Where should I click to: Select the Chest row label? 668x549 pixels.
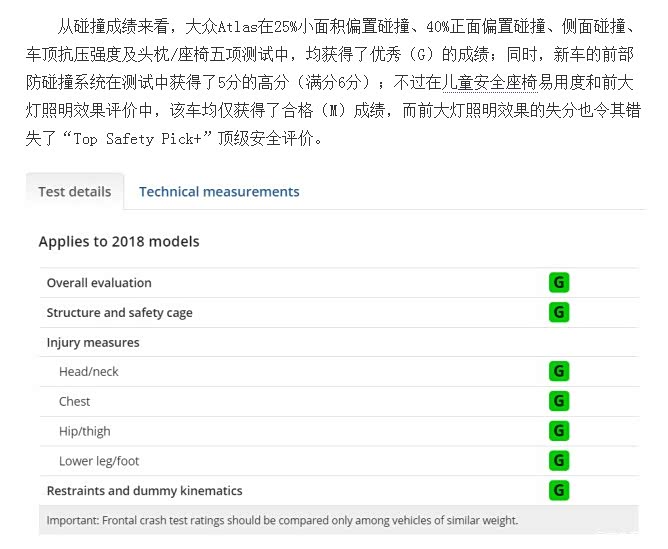click(74, 401)
